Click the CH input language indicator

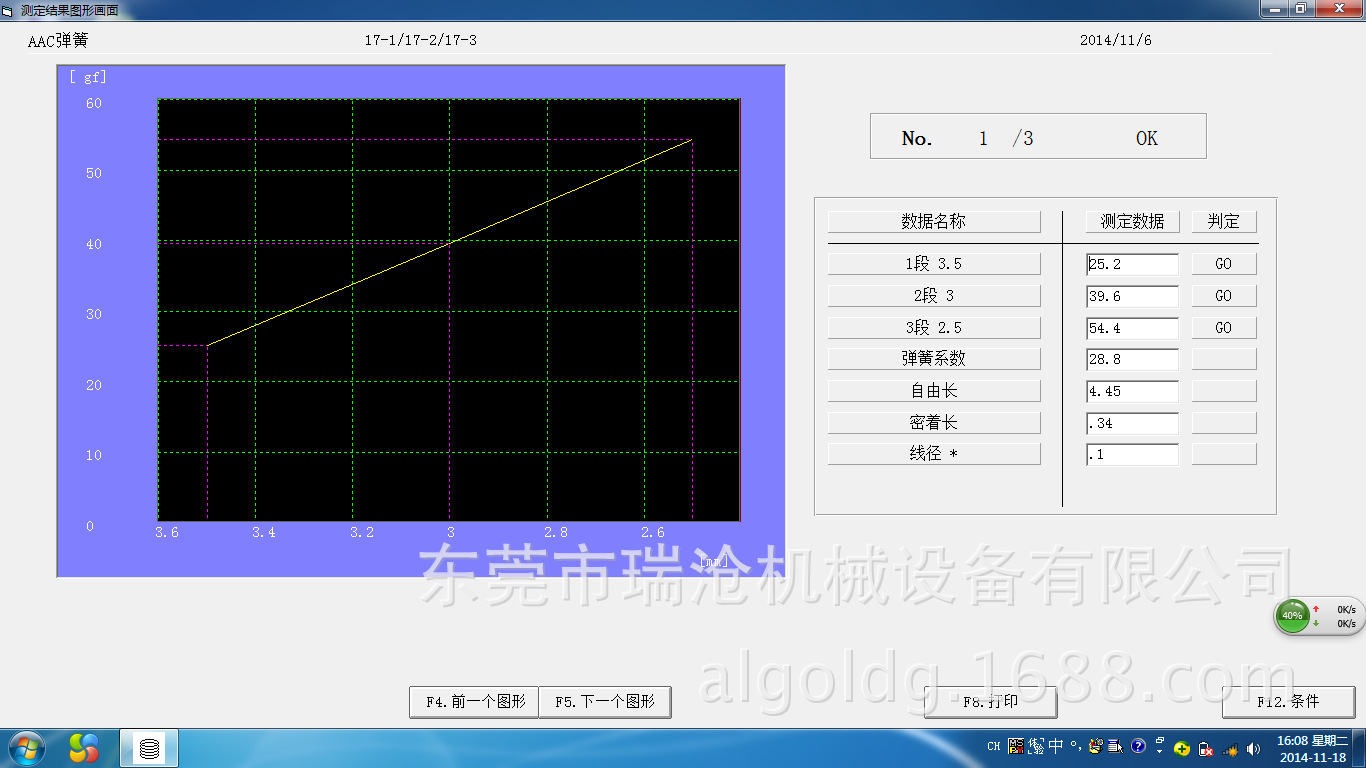pos(993,746)
